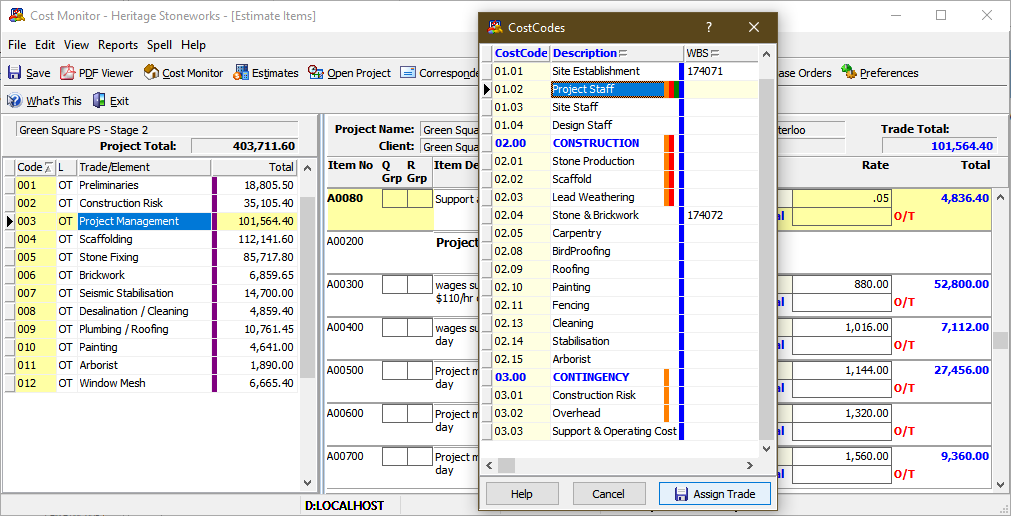Open the Help menu

pos(193,45)
